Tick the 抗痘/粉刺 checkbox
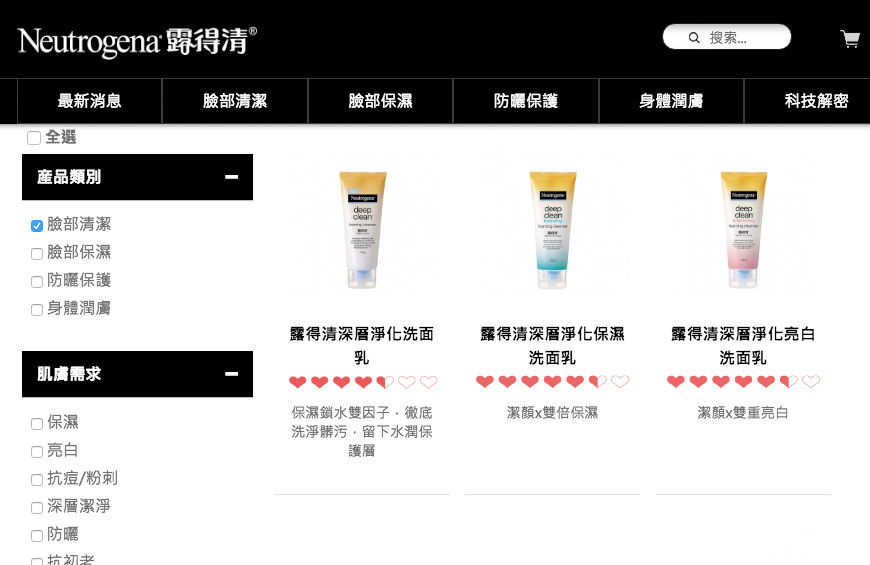The image size is (870, 565). [x=37, y=480]
